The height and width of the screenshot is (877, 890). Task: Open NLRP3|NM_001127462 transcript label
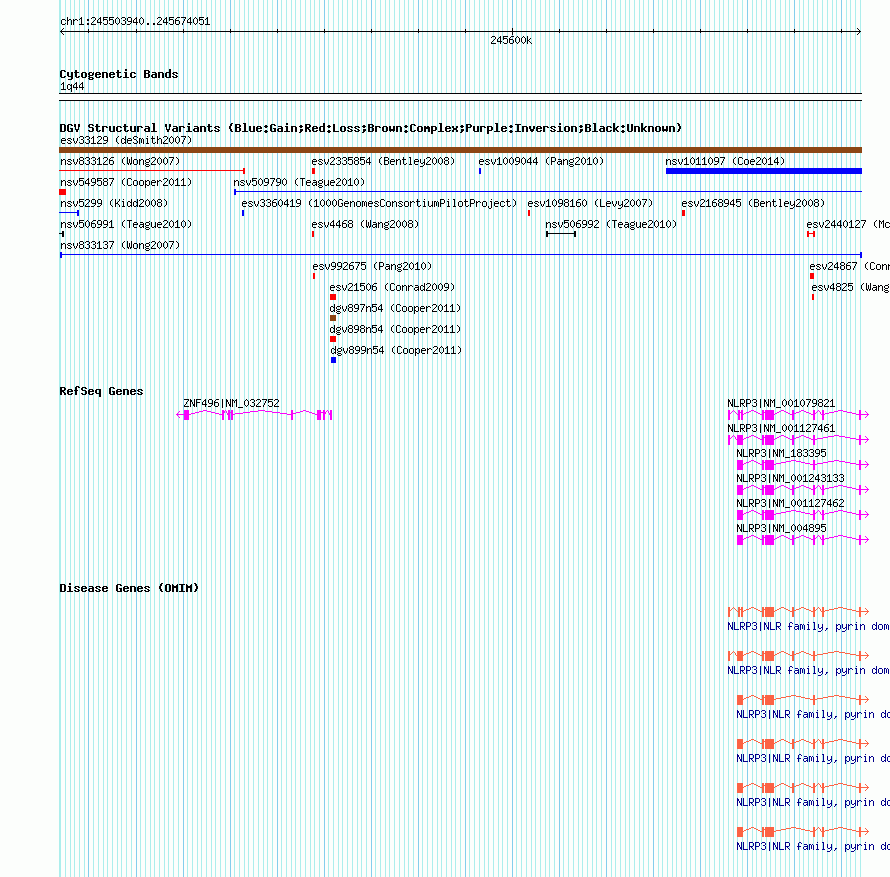click(790, 503)
